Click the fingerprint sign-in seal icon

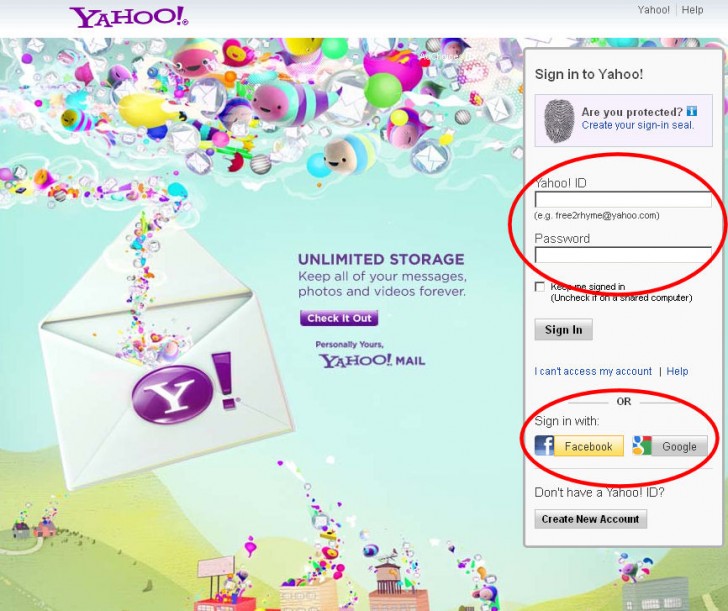point(559,120)
